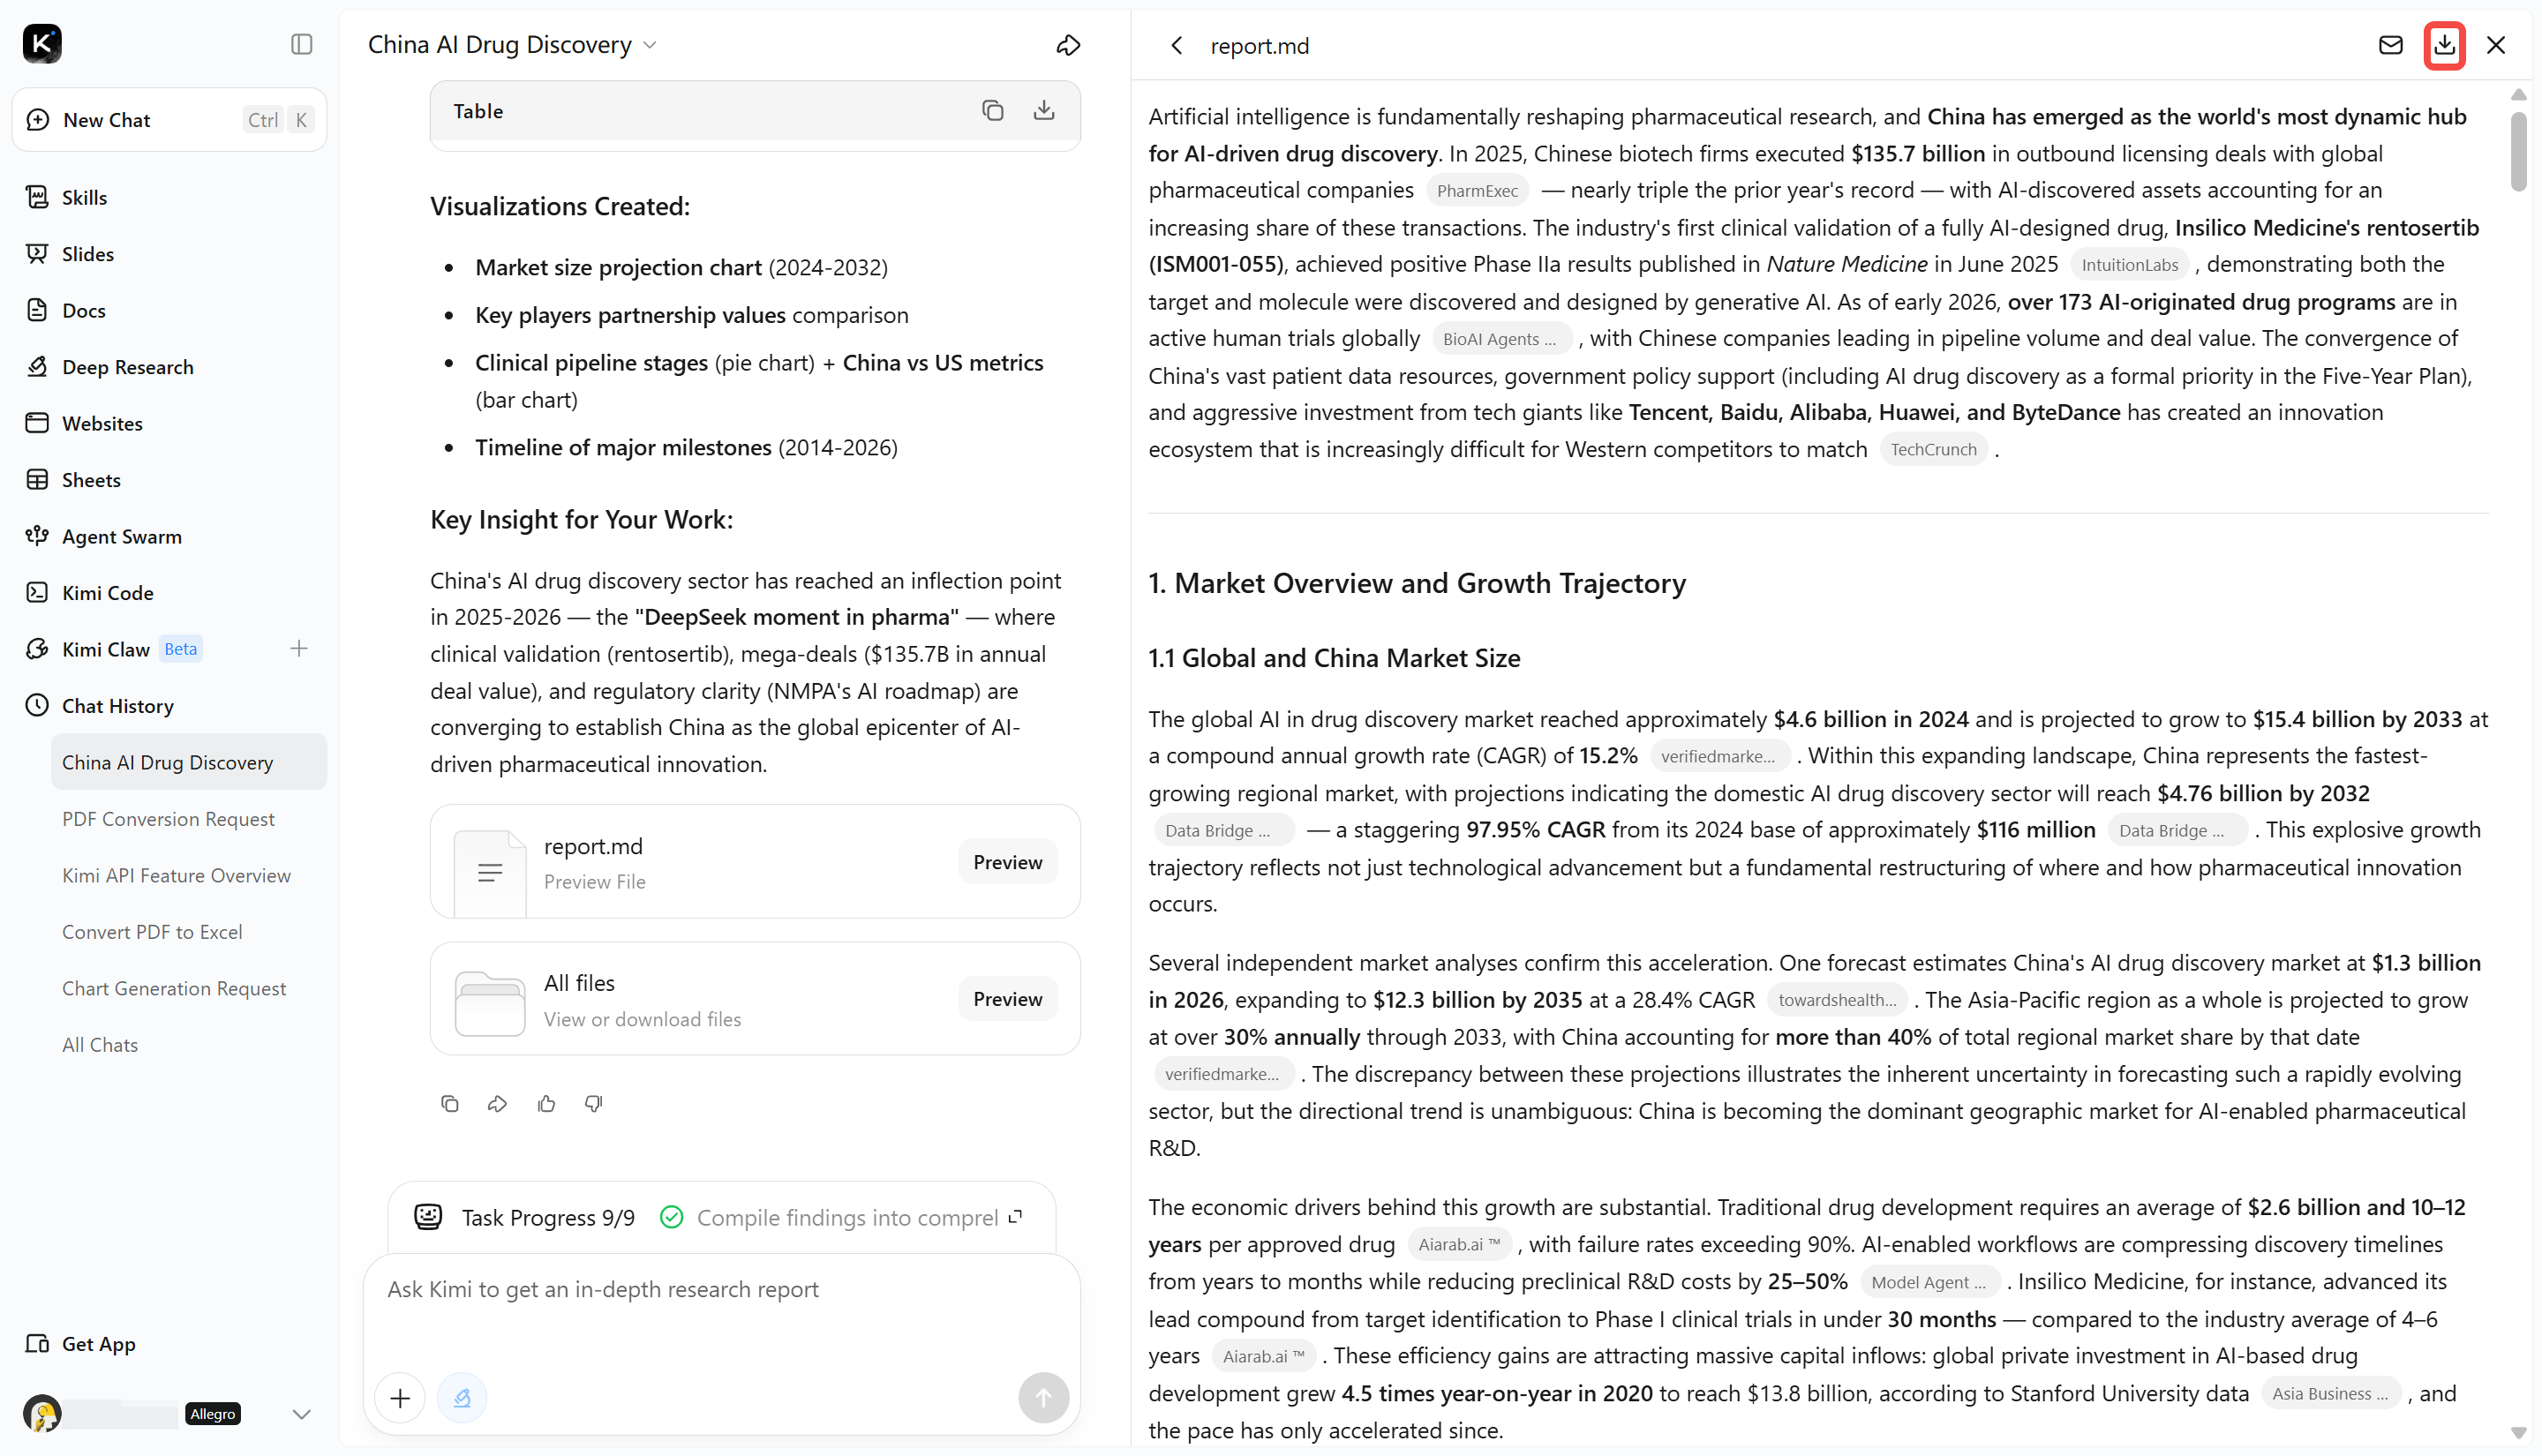Go back with the arrow beside report.md

pos(1176,45)
